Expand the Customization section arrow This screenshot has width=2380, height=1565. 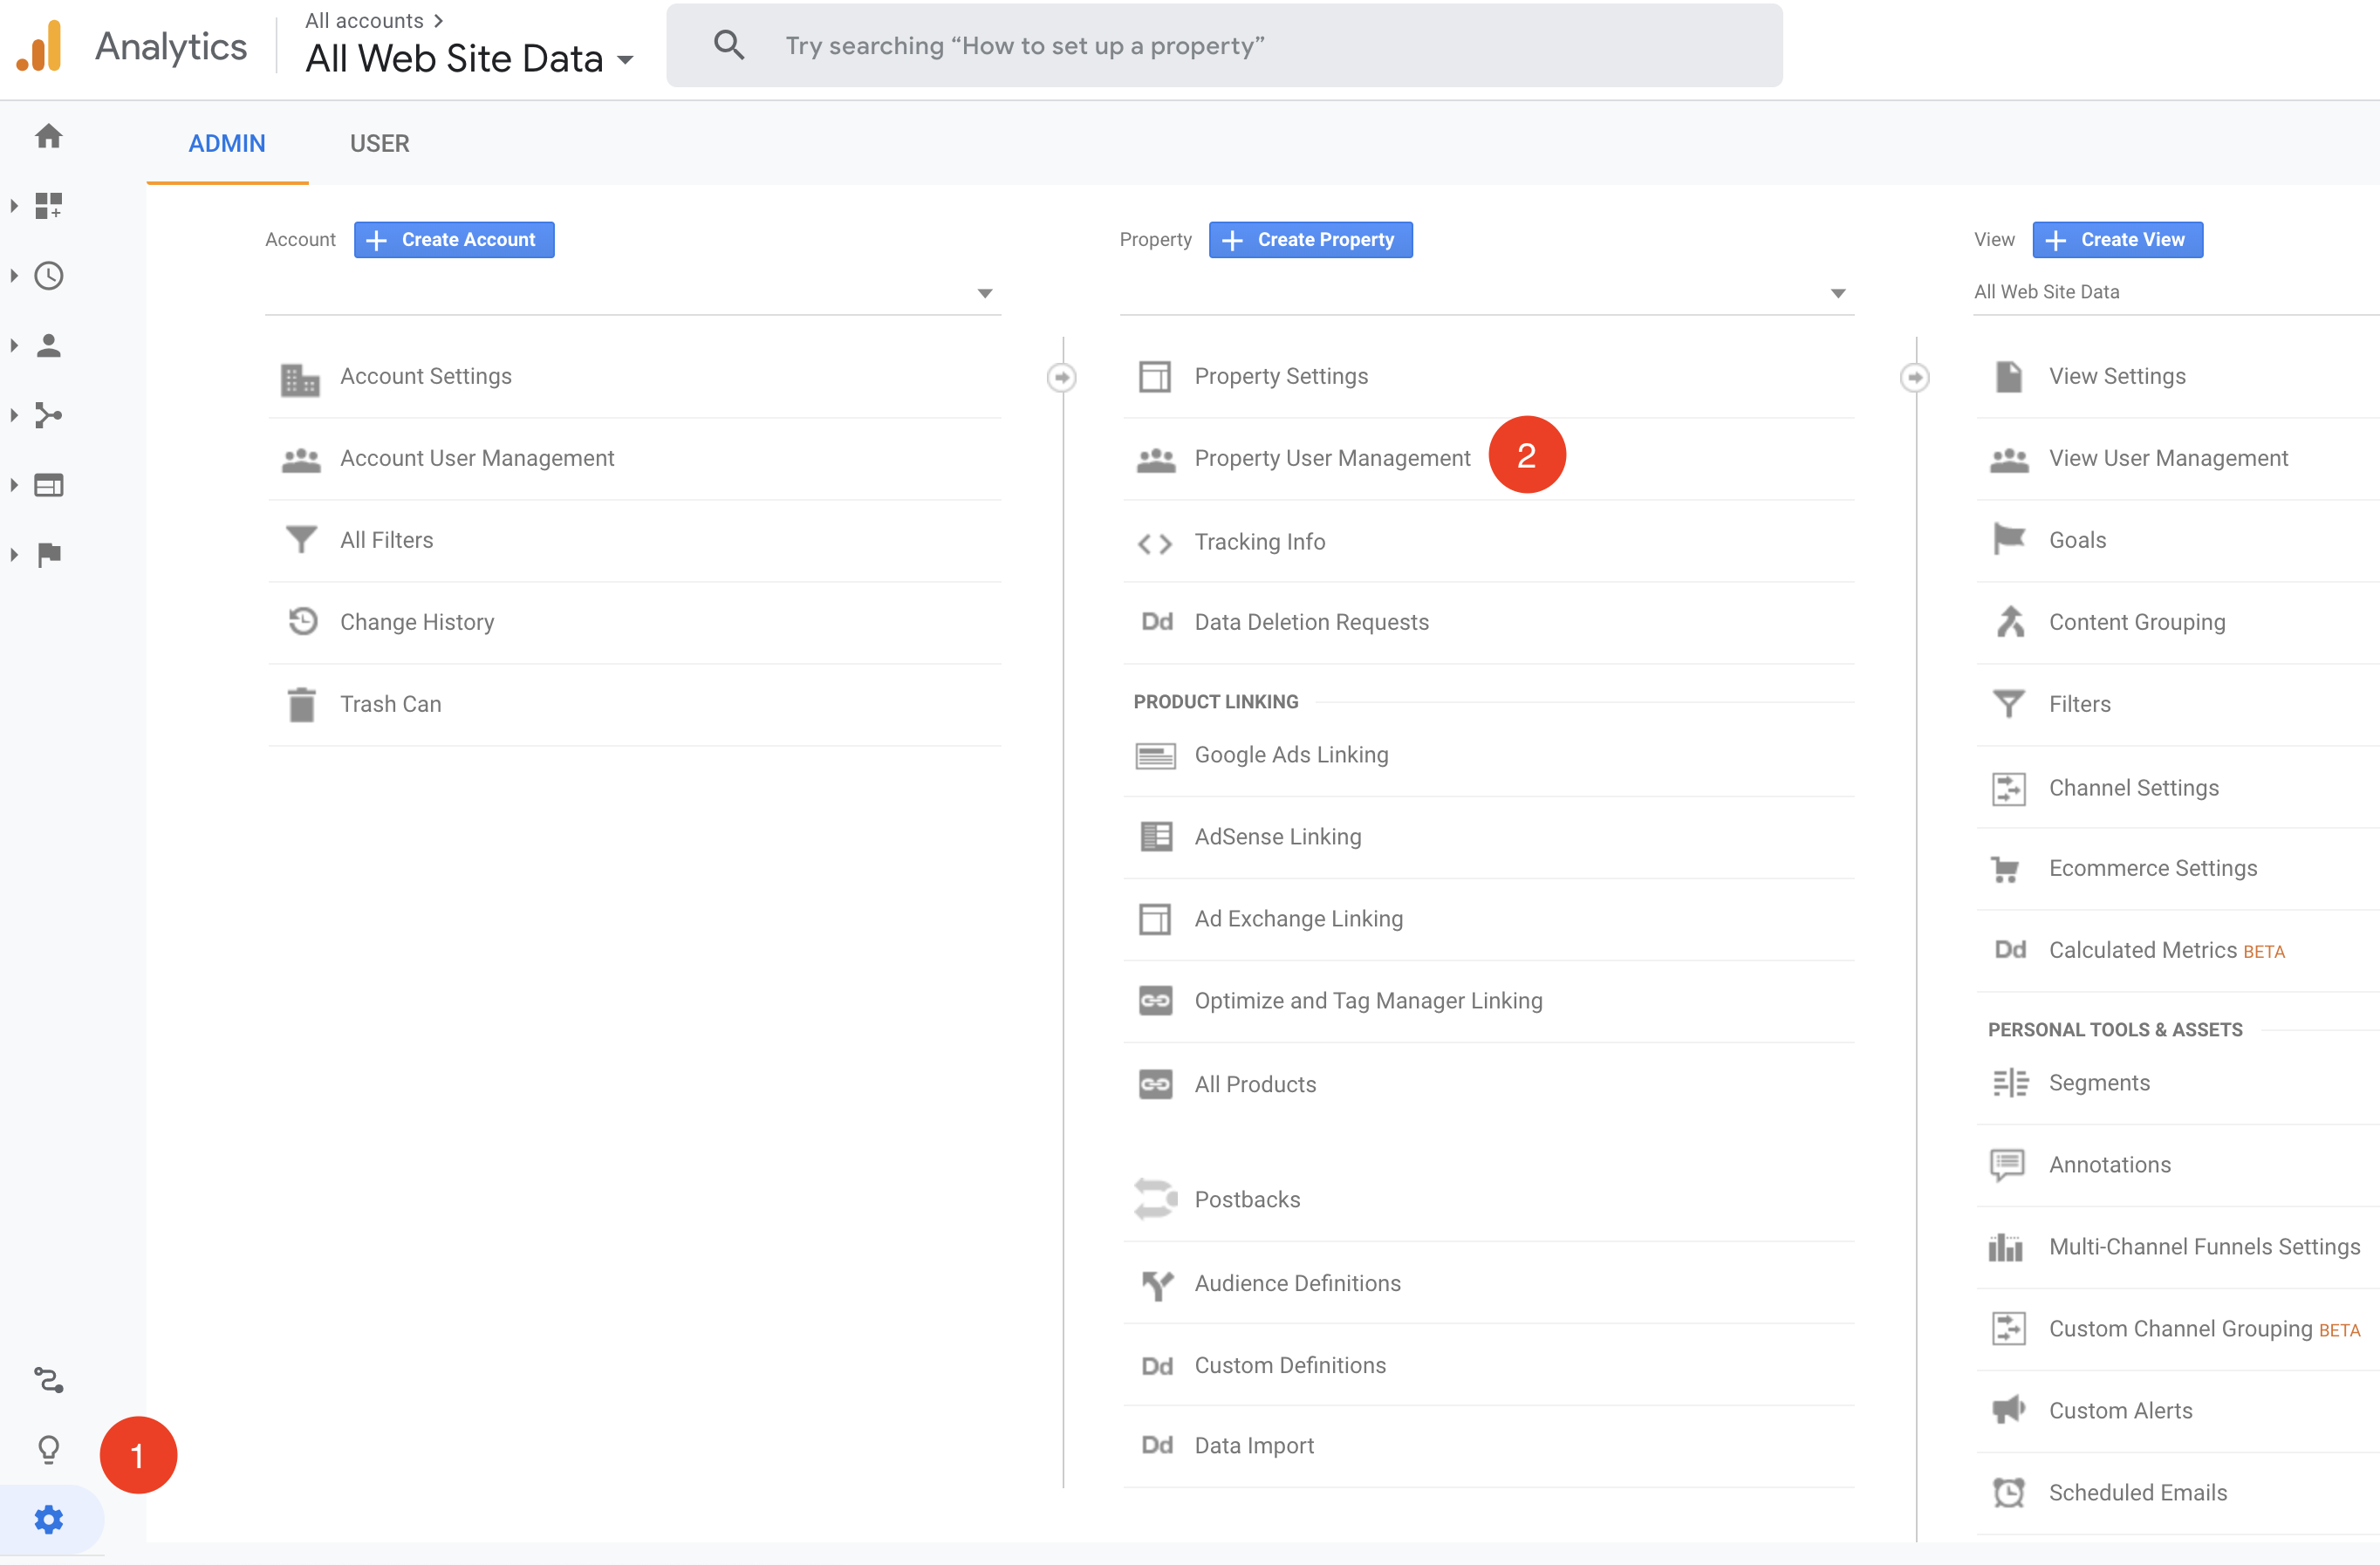point(14,206)
